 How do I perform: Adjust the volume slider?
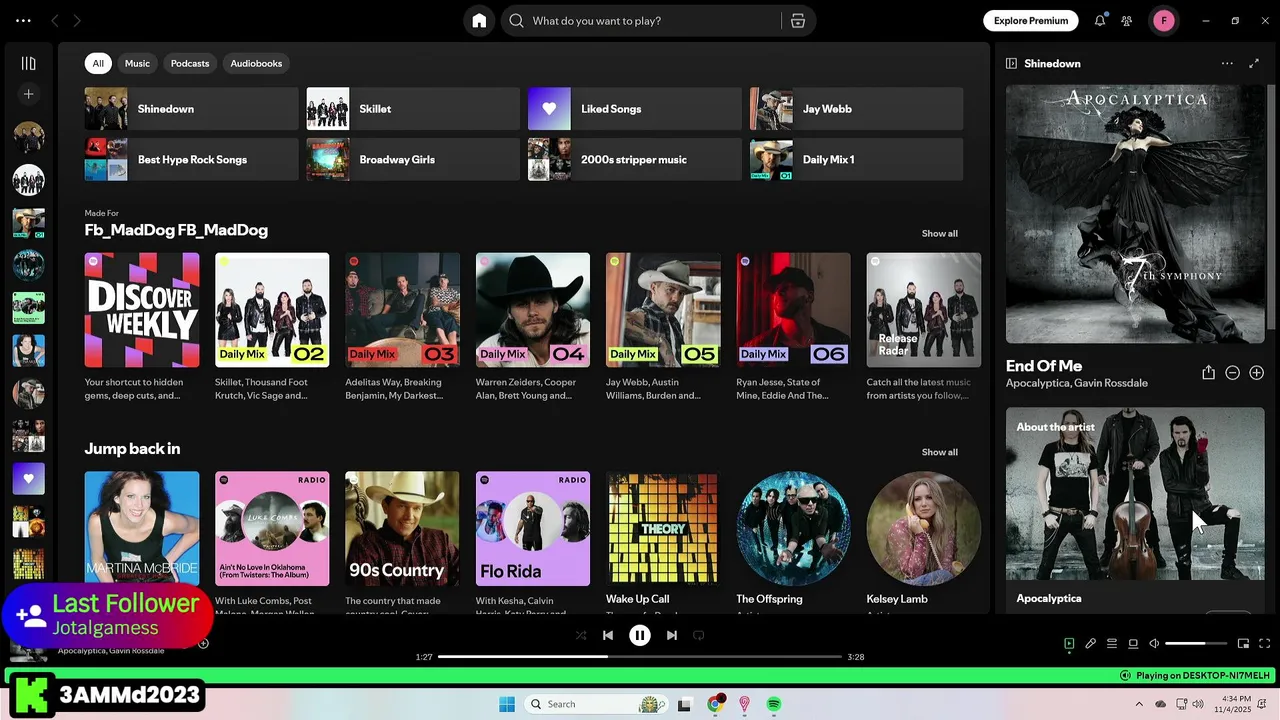click(x=1196, y=644)
